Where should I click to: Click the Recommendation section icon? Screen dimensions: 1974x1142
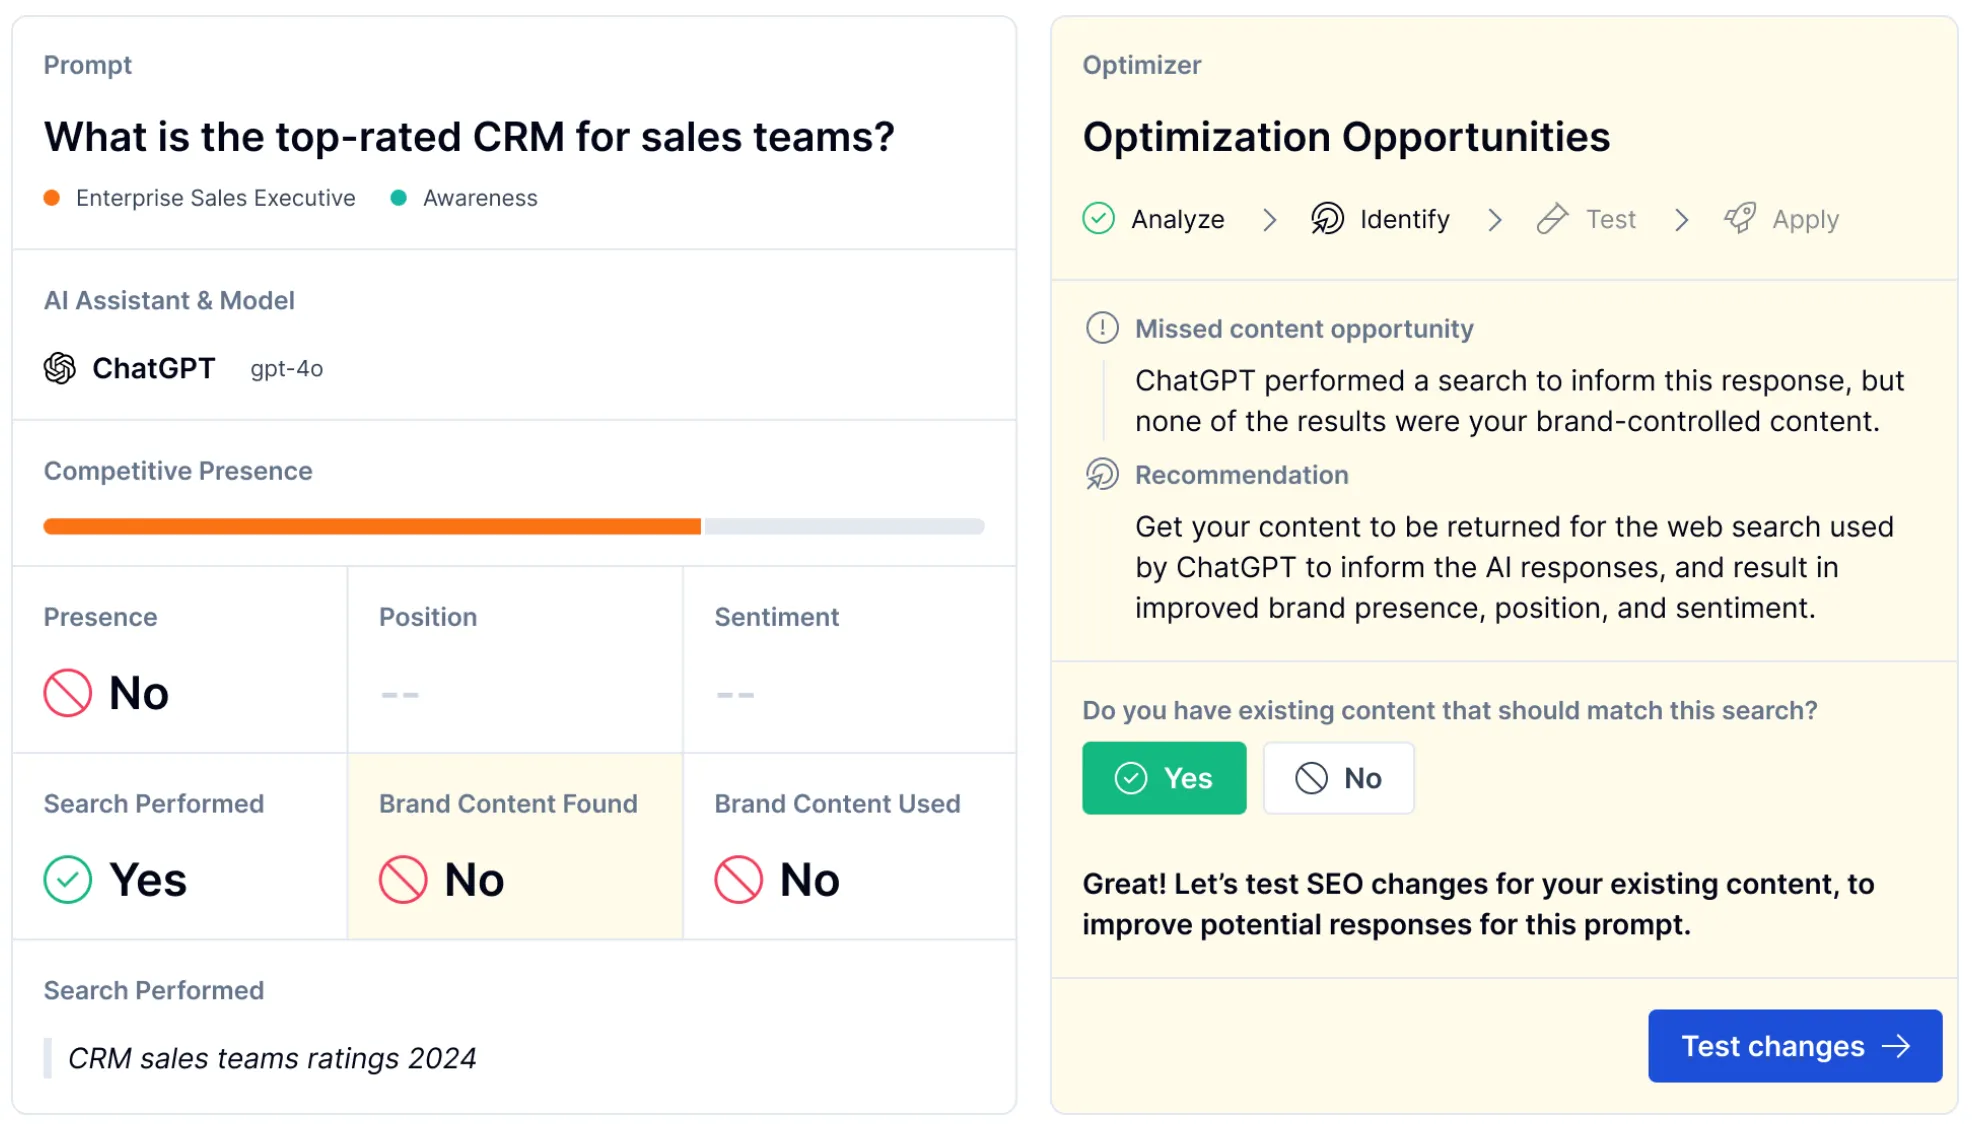(1102, 474)
